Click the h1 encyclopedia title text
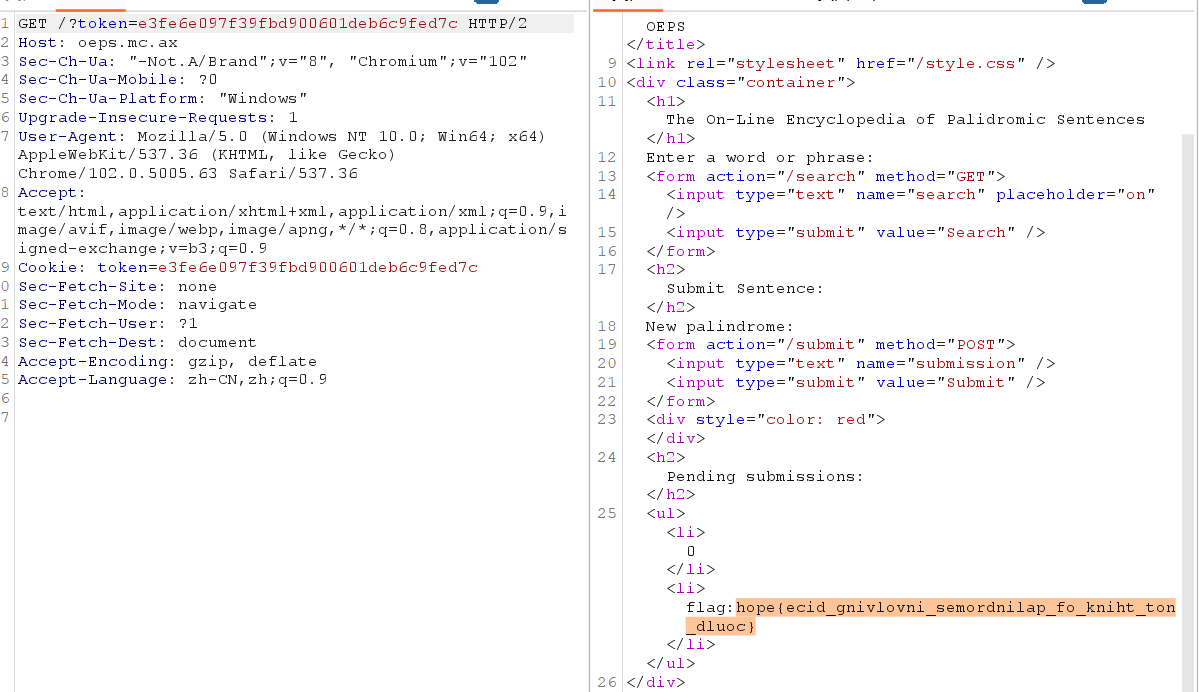Screen dimensions: 1199x692 point(905,119)
